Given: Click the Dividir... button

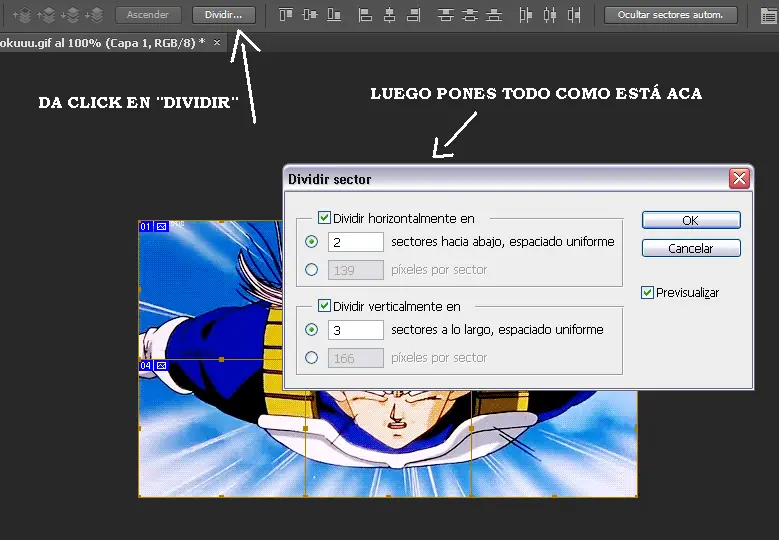Looking at the screenshot, I should (224, 15).
